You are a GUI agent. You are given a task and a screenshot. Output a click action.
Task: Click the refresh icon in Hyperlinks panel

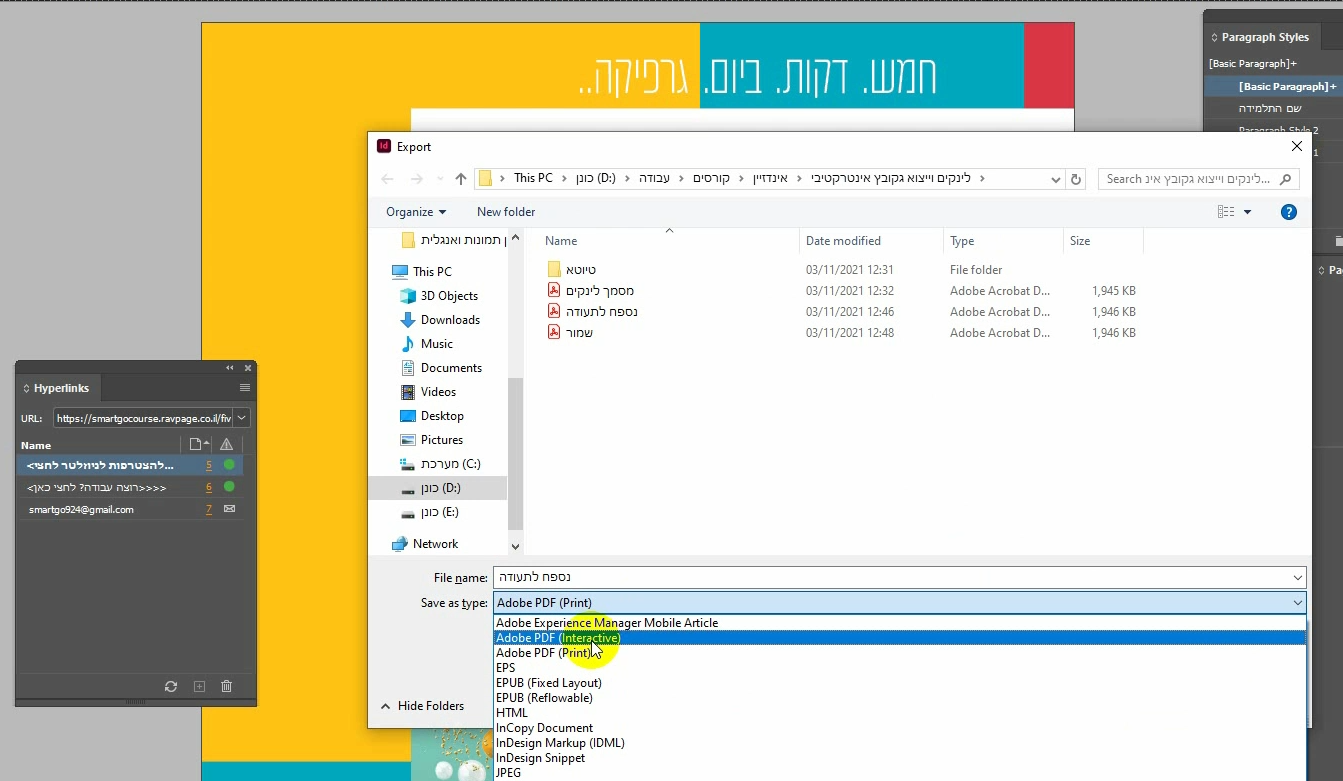point(170,686)
